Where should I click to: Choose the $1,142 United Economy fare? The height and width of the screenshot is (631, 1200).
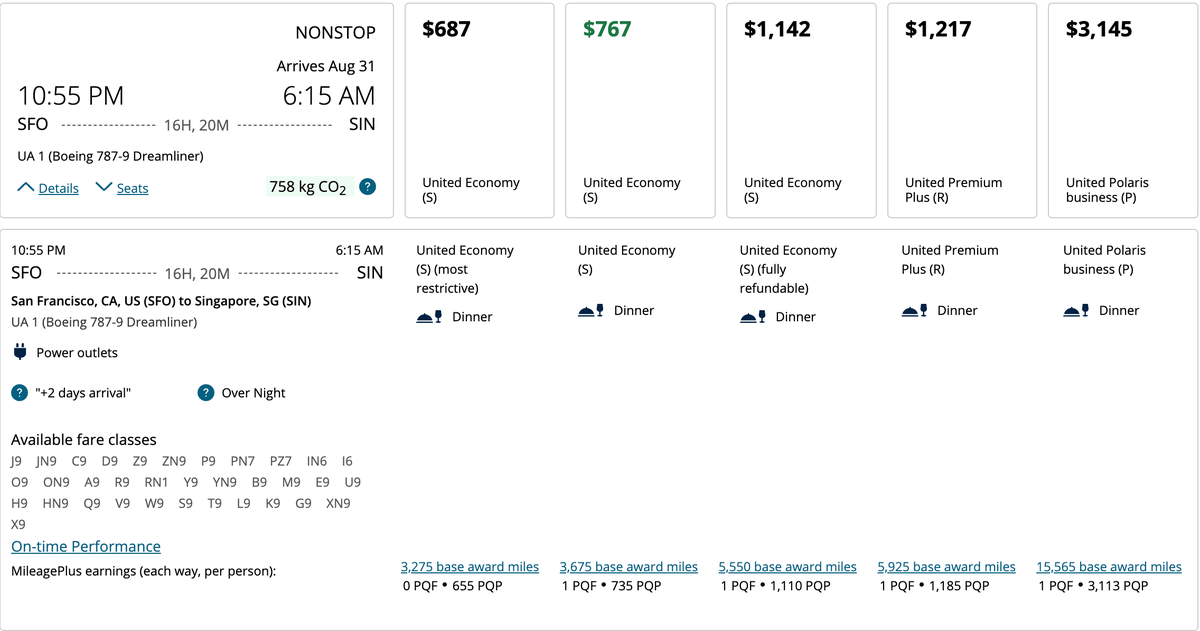(801, 110)
